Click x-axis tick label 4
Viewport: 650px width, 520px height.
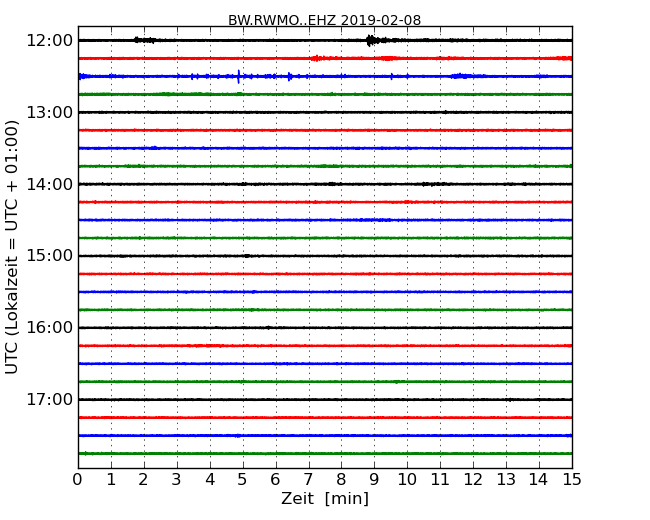[x=210, y=480]
